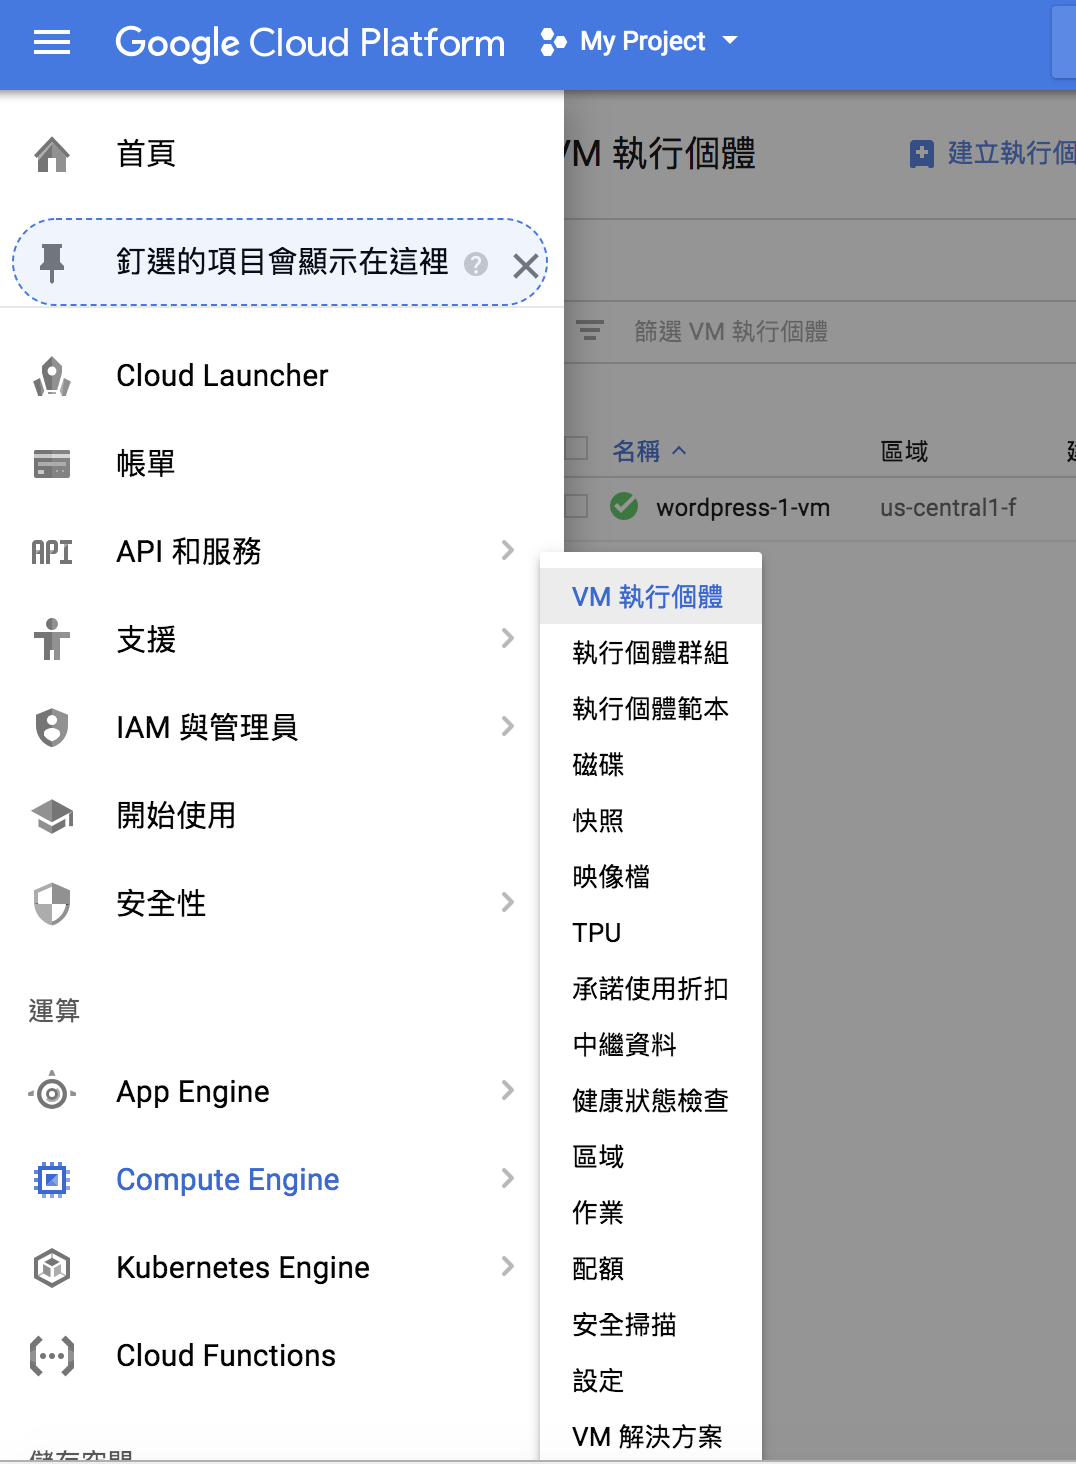Screen dimensions: 1076x1464
Task: Expand the 安全性 submenu arrow
Action: [x=507, y=902]
